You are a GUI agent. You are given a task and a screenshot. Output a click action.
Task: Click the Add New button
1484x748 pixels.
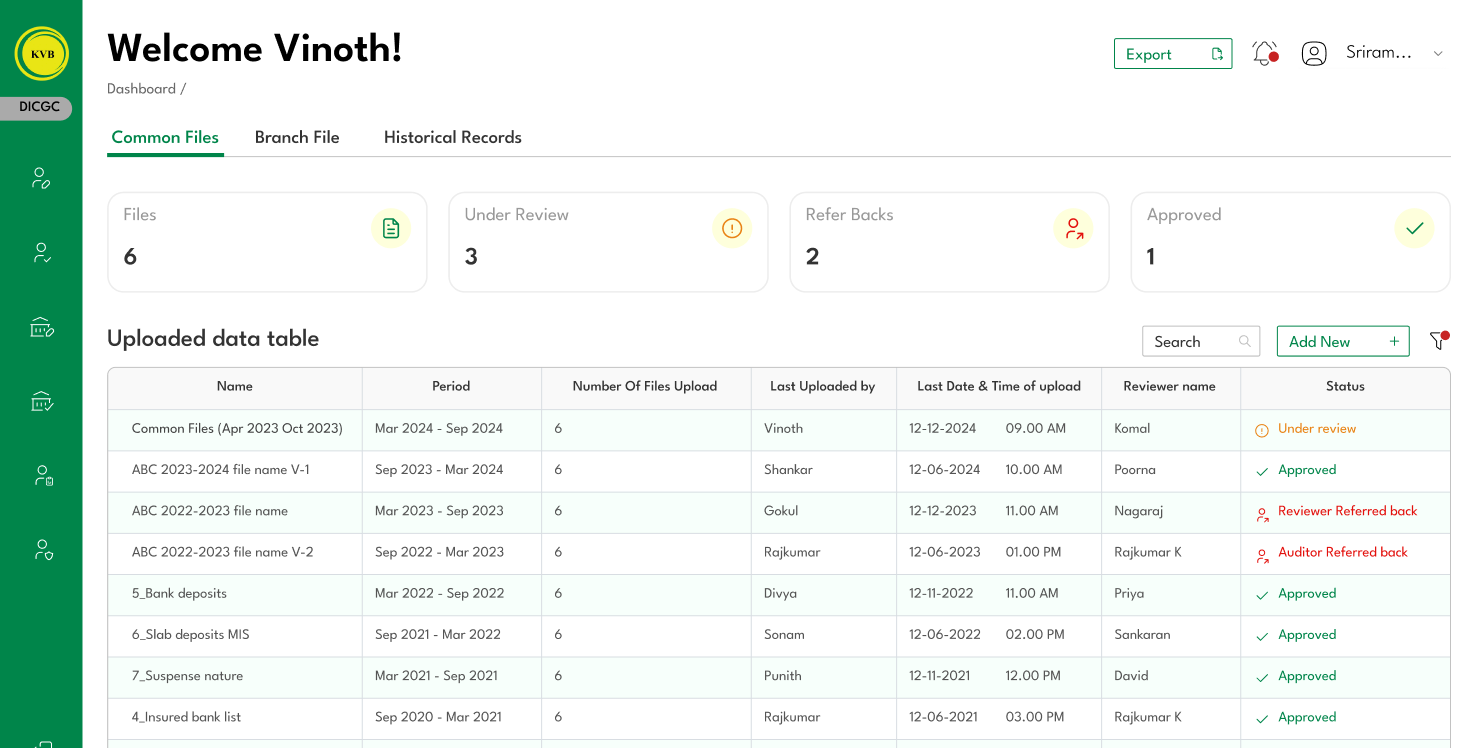pyautogui.click(x=1343, y=341)
